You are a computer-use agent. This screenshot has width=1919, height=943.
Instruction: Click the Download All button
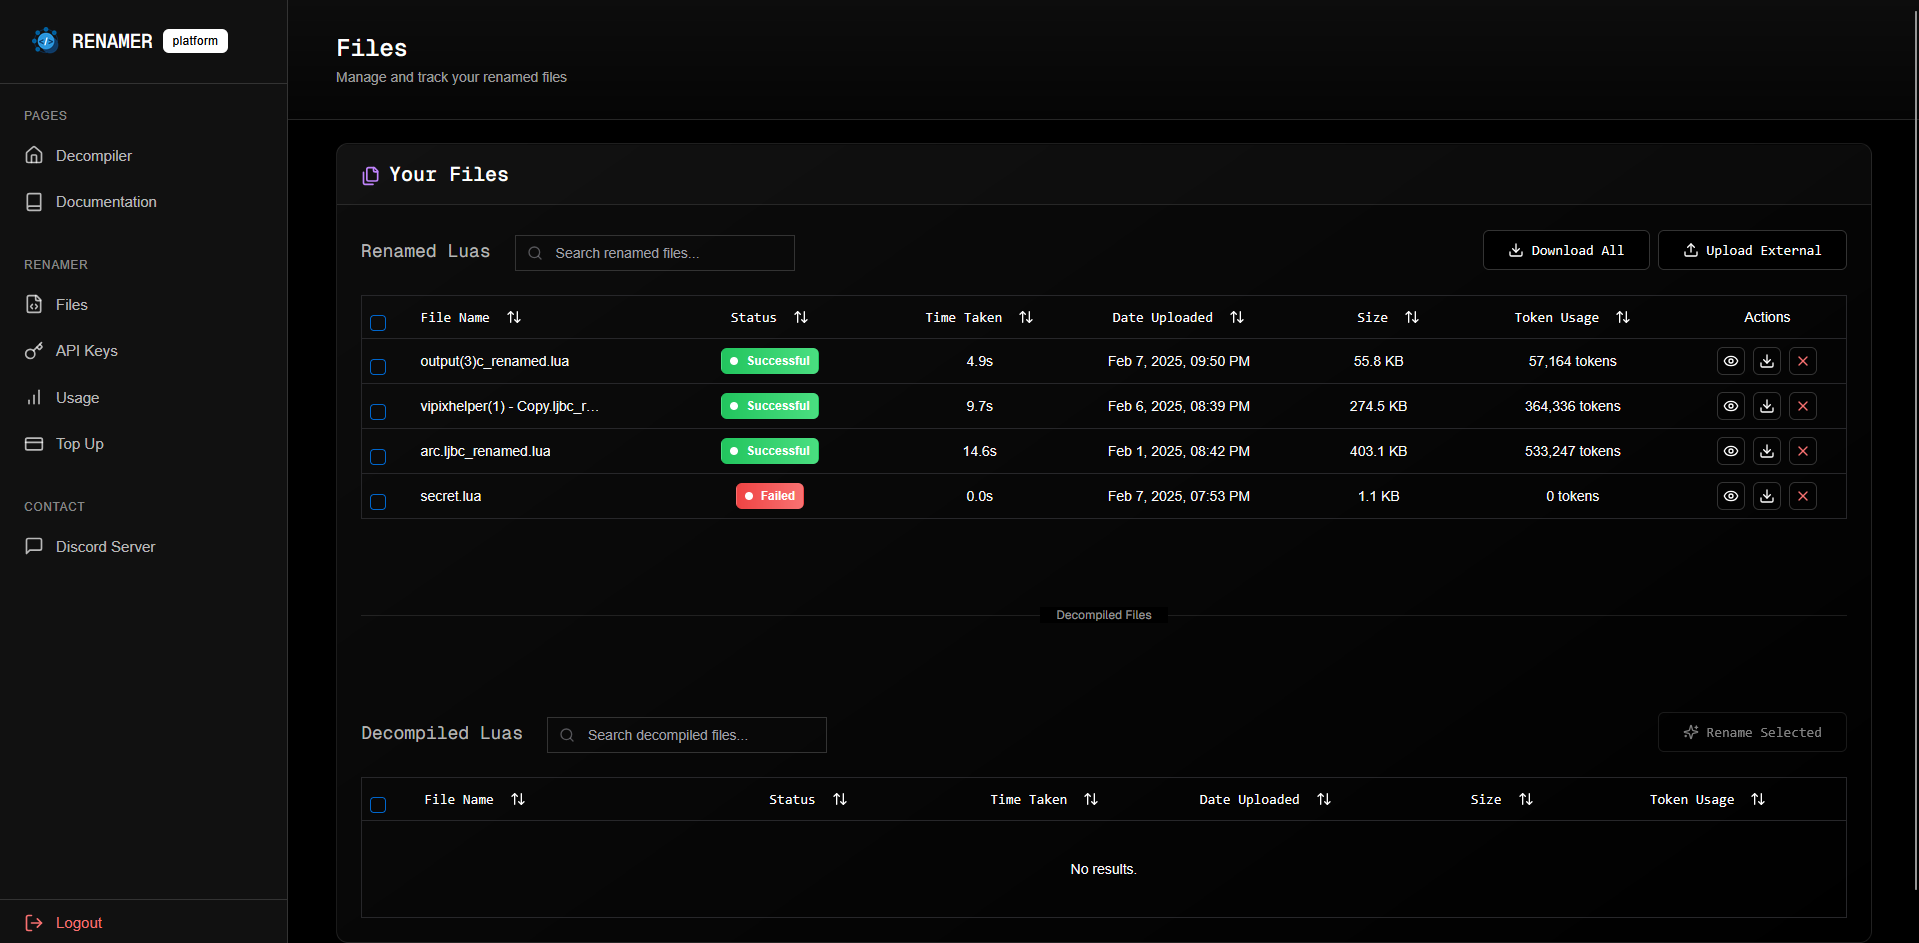1565,250
